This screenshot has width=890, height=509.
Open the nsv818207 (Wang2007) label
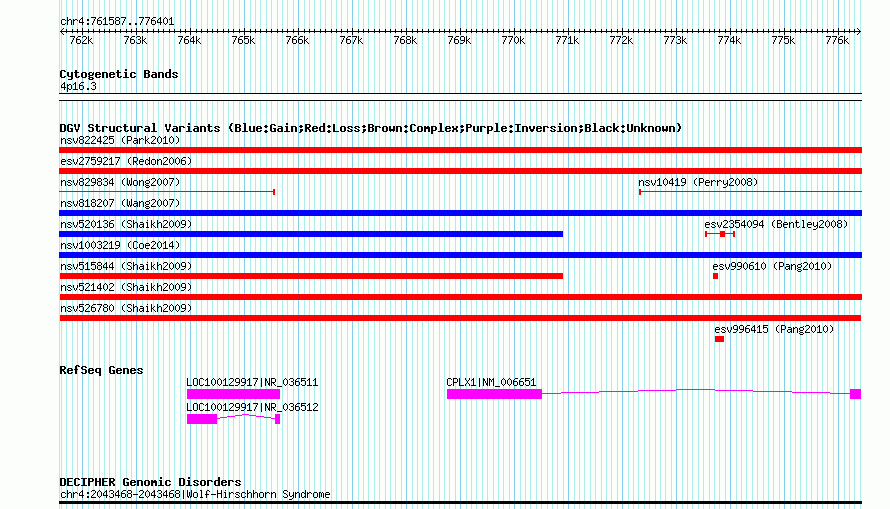[120, 203]
